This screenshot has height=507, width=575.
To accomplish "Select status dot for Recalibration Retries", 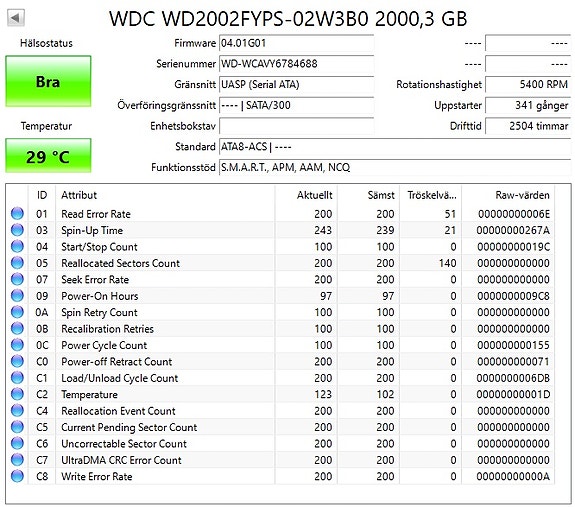I will point(17,328).
